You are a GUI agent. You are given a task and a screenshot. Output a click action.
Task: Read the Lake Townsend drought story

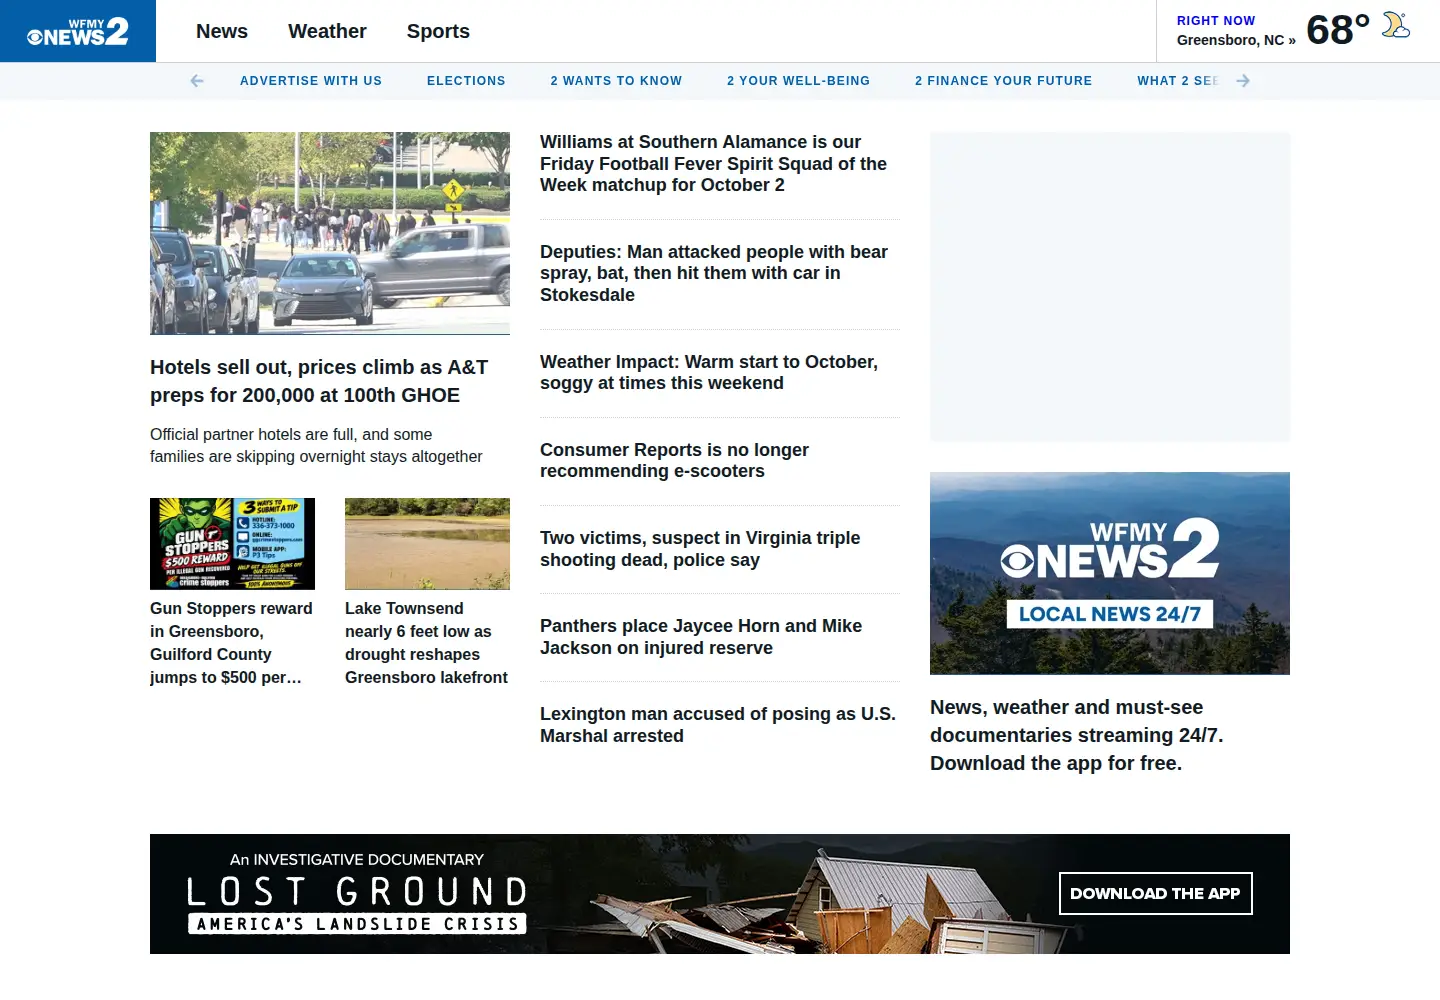coord(426,643)
